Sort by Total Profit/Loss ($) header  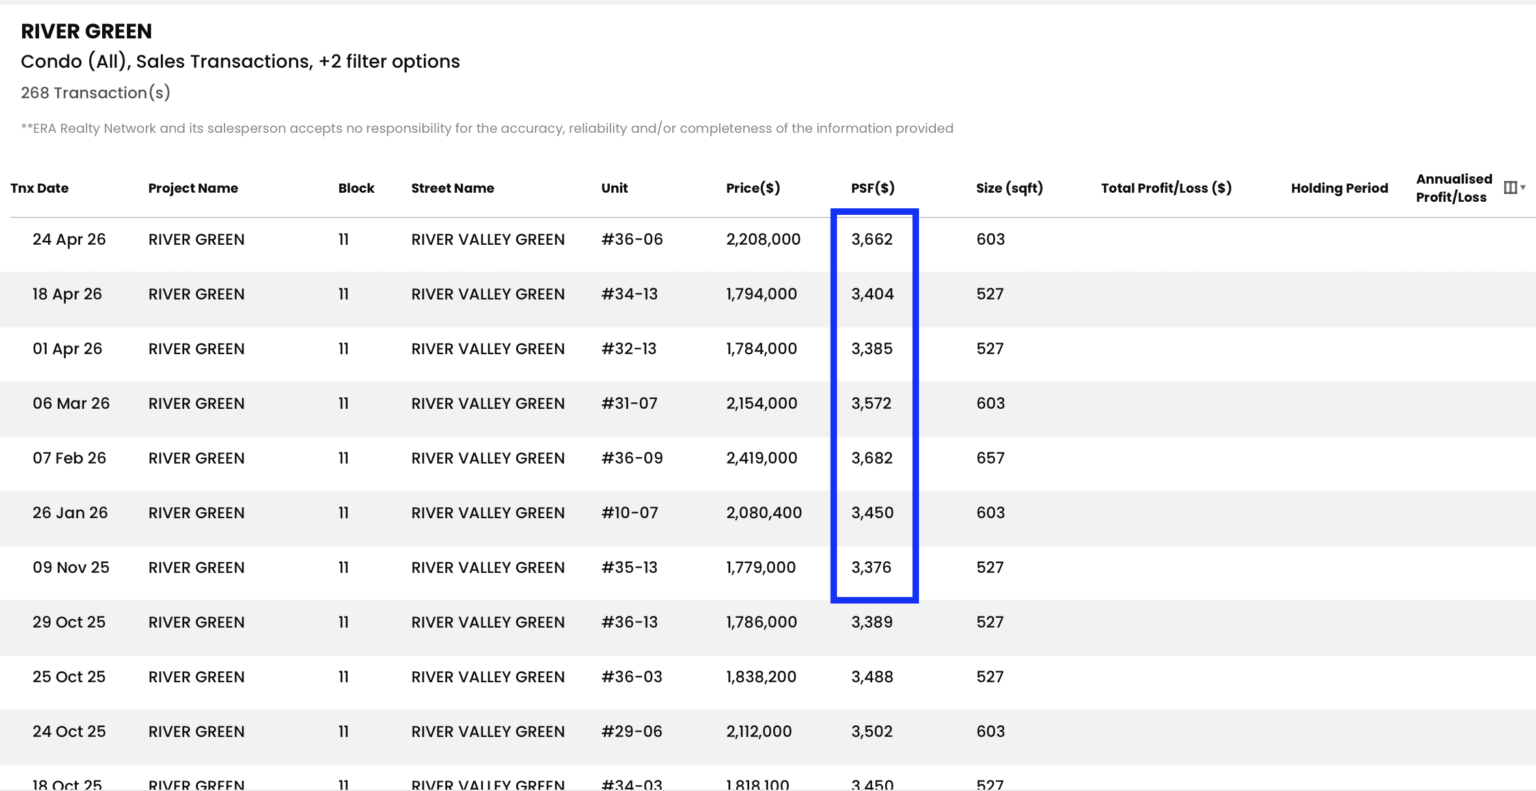[1166, 188]
